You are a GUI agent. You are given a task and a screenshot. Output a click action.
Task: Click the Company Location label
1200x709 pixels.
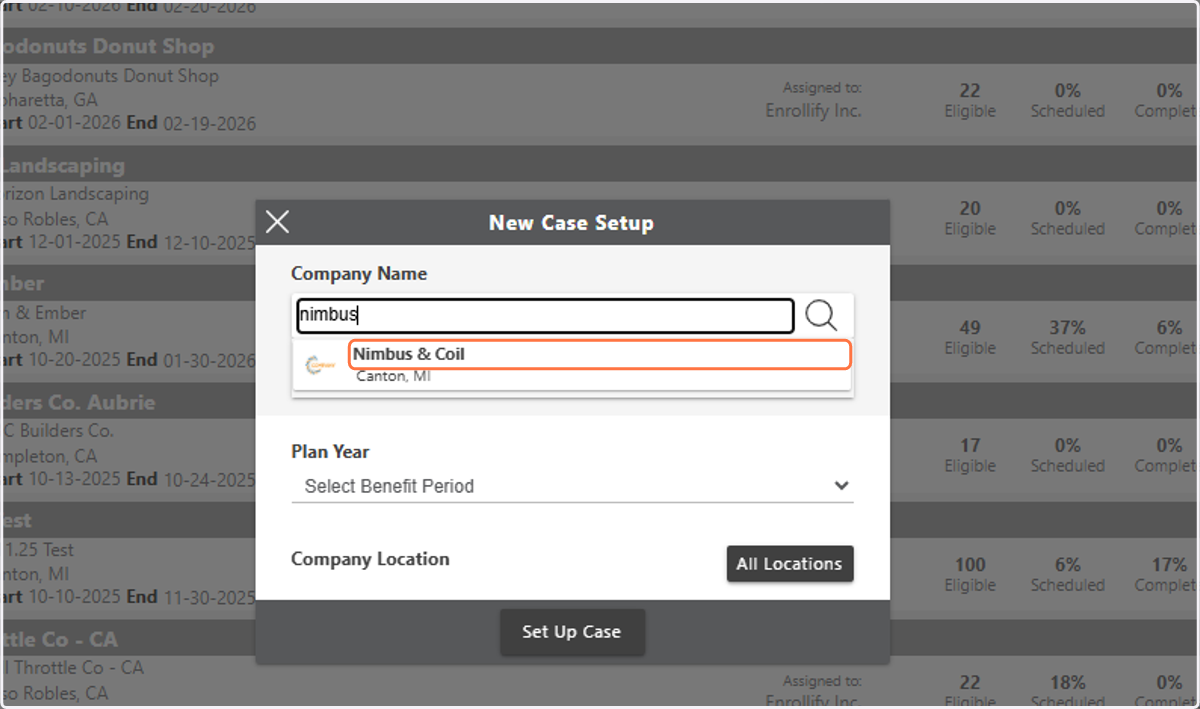tap(370, 559)
